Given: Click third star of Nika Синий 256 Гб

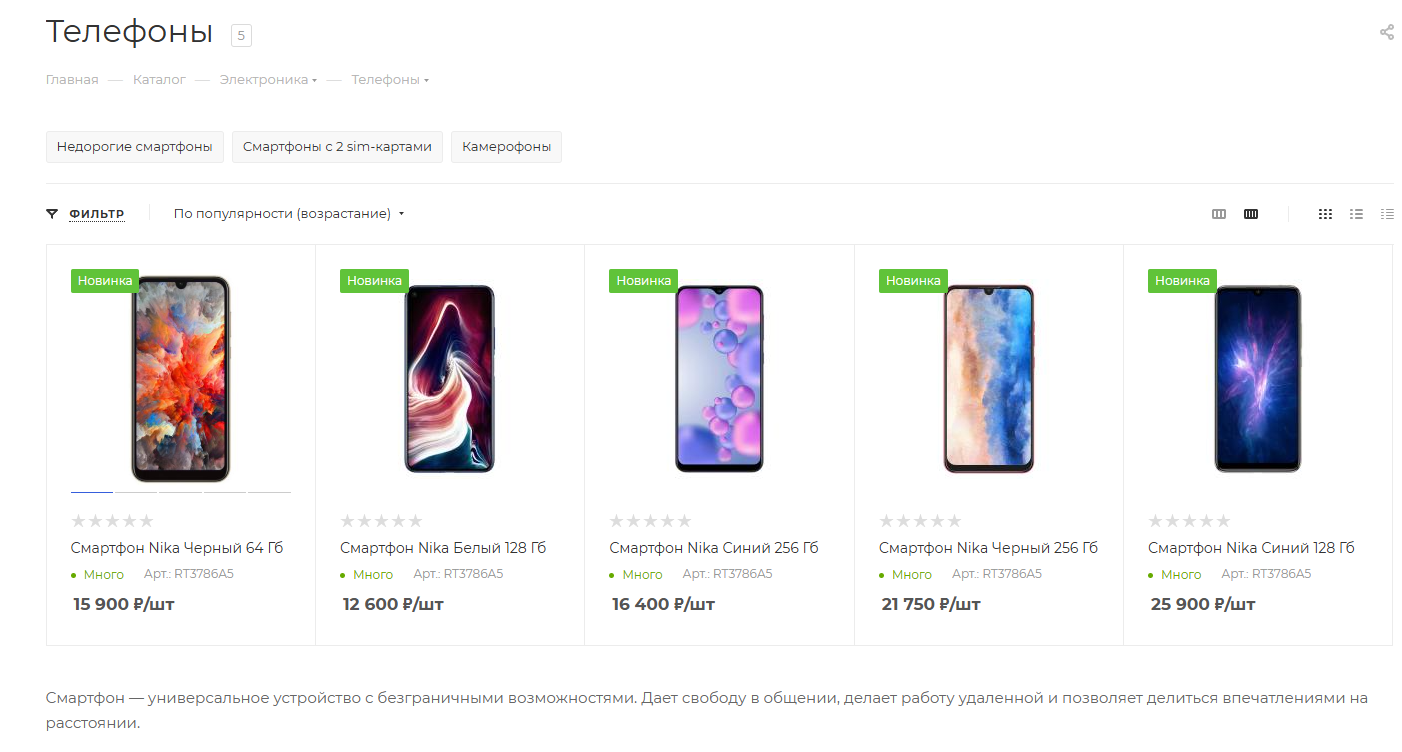Looking at the screenshot, I should [x=651, y=521].
